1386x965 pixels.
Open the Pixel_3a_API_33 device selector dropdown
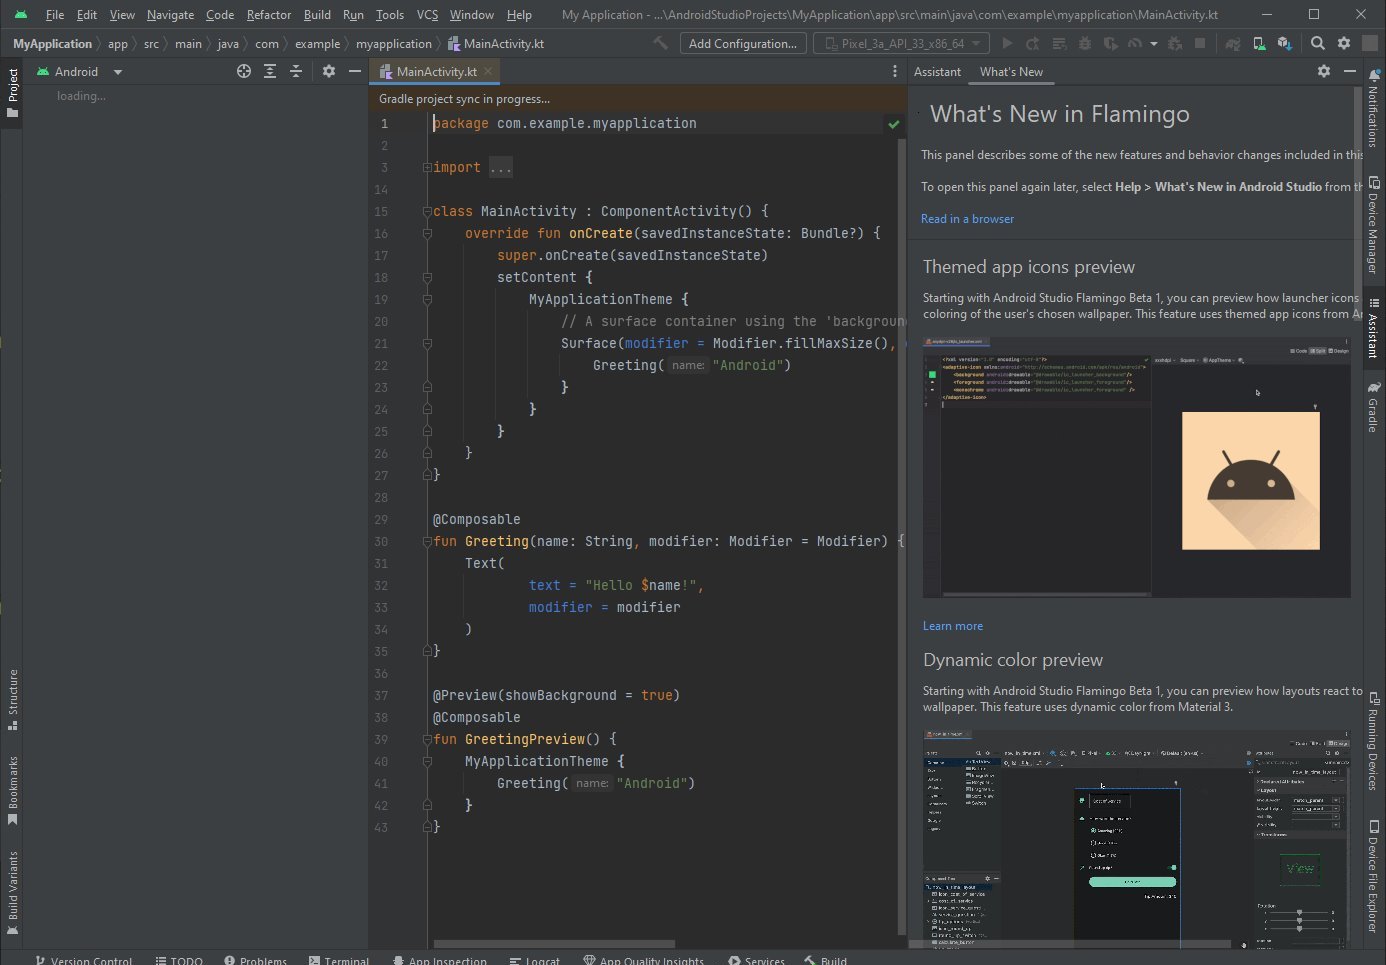[x=901, y=43]
